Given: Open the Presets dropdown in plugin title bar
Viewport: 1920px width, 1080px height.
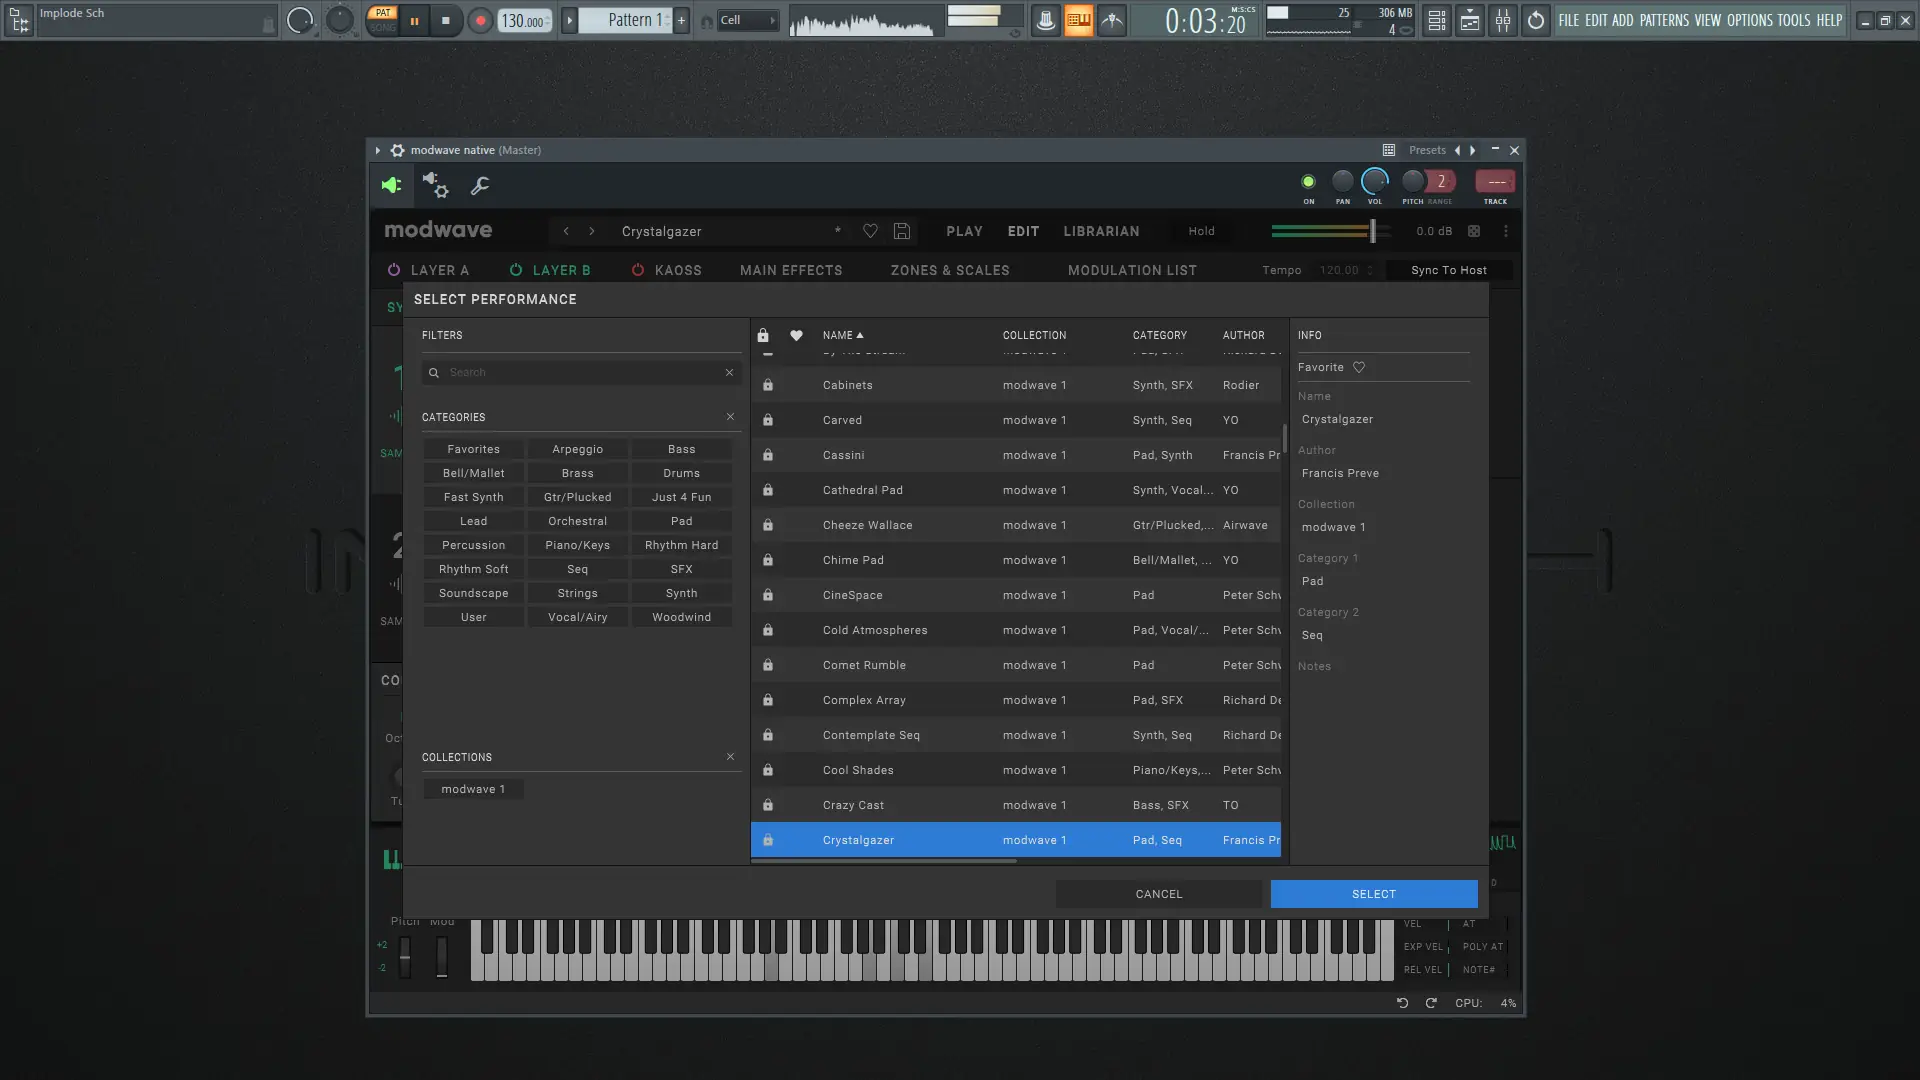Looking at the screenshot, I should tap(1427, 150).
